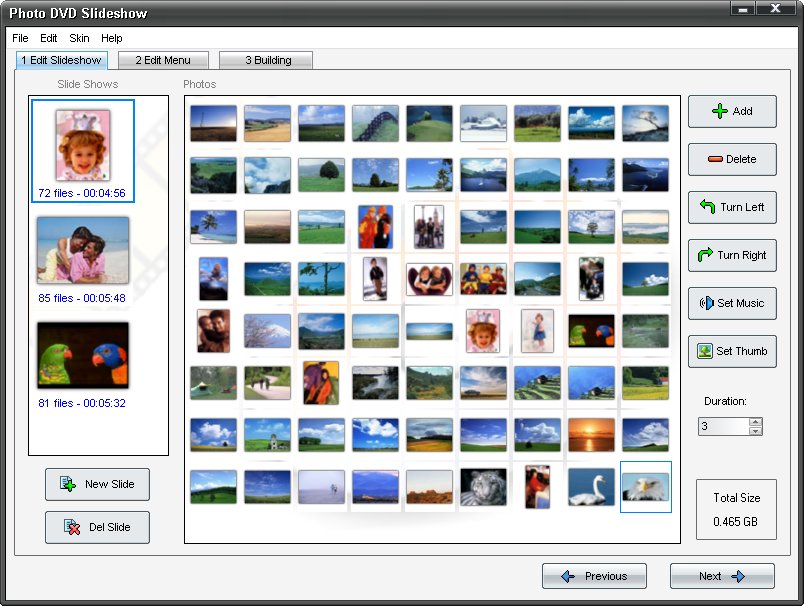804x606 pixels.
Task: Select the beach couple slideshow with 85 files
Action: click(83, 260)
